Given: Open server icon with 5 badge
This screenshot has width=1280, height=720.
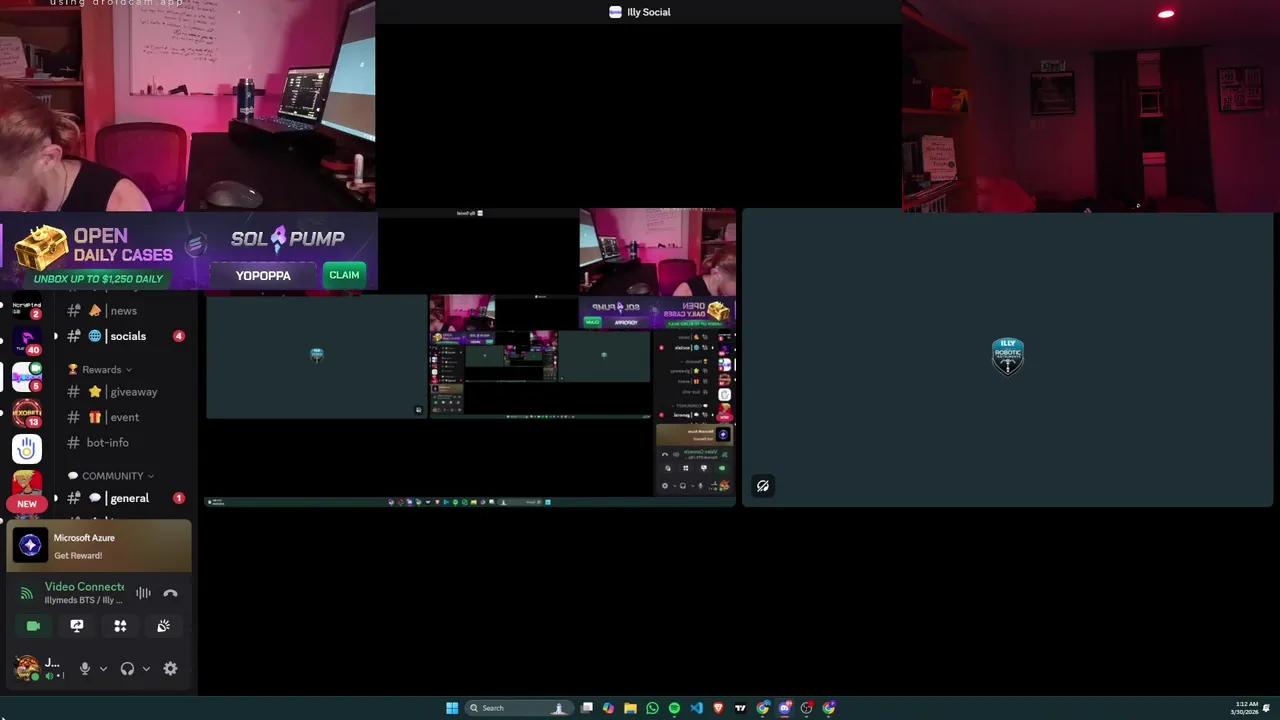Looking at the screenshot, I should pos(27,376).
